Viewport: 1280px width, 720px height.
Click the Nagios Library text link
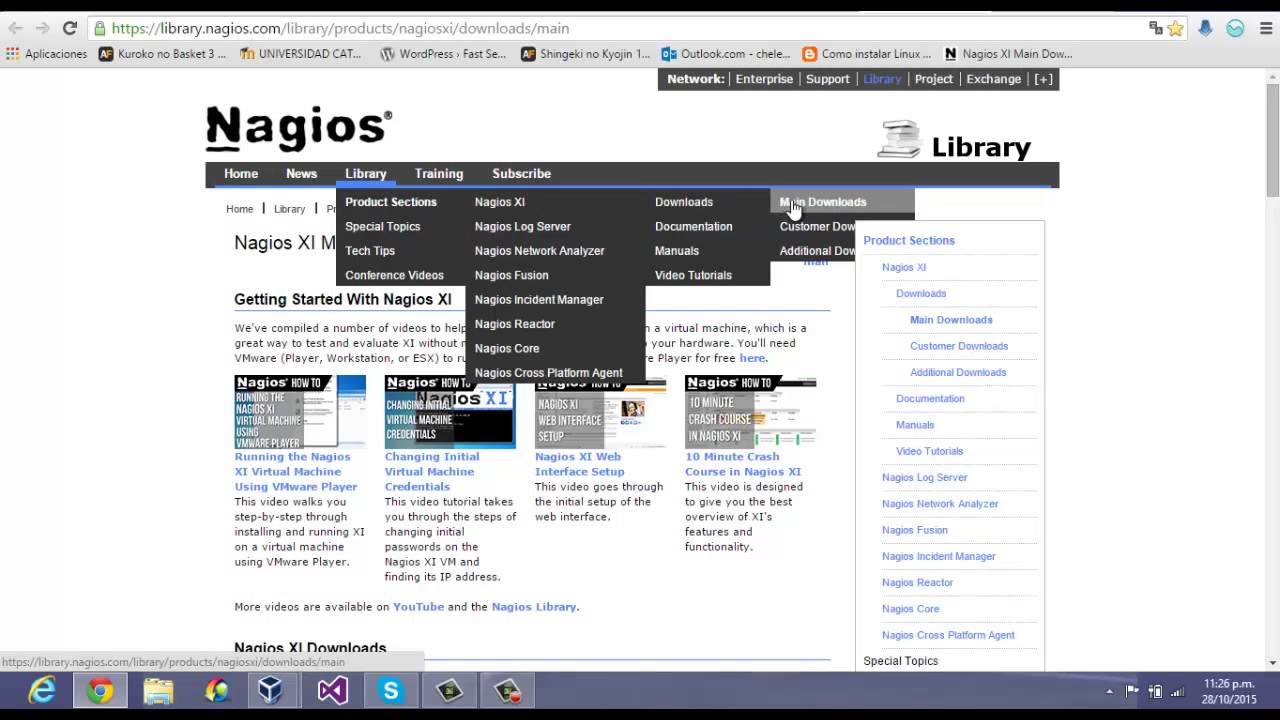tap(534, 607)
